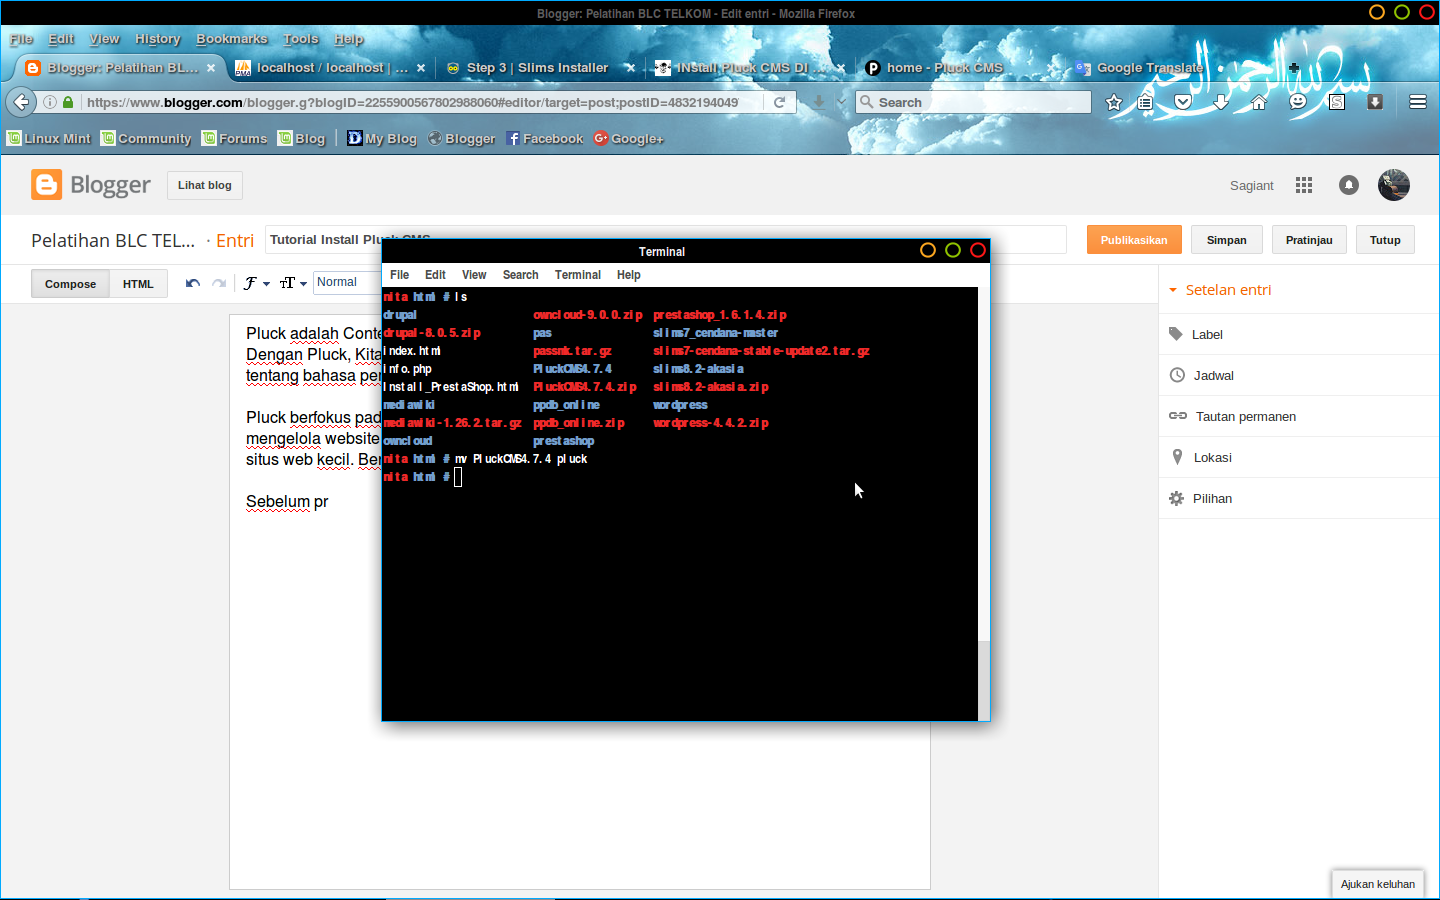Open the Normal paragraph style dropdown
This screenshot has width=1440, height=900.
[x=347, y=282]
